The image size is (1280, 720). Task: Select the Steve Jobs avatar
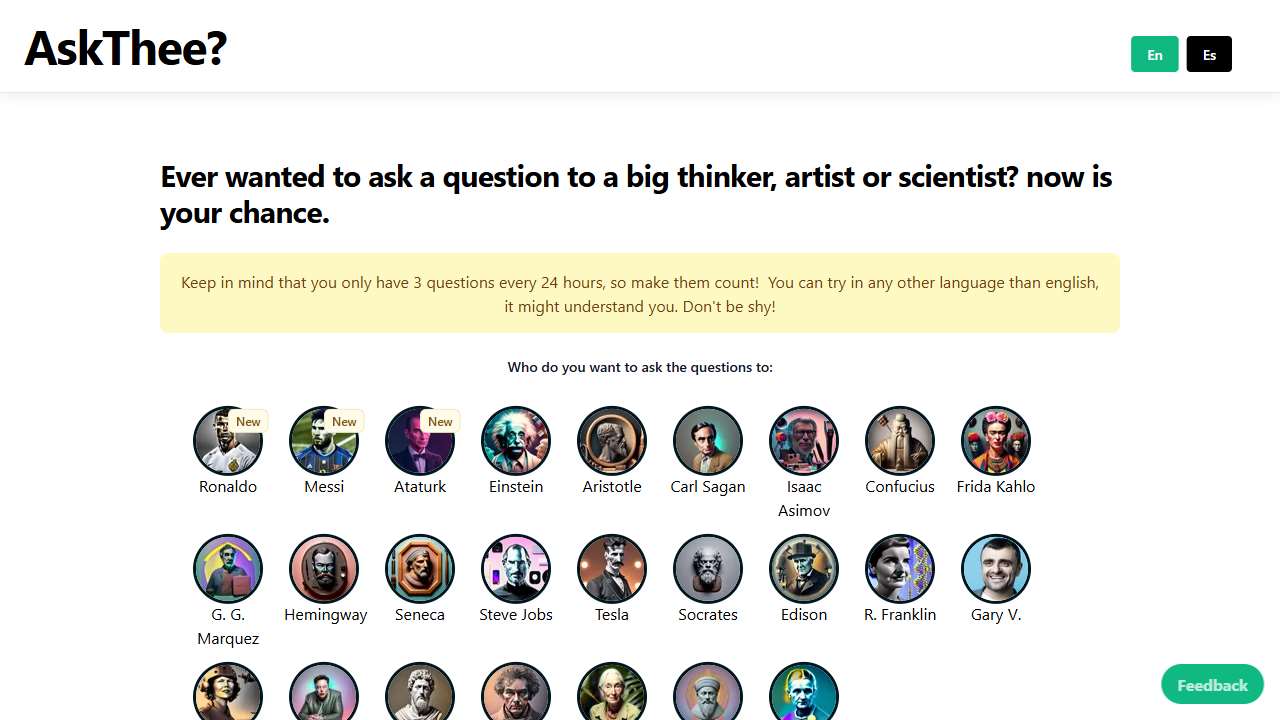pyautogui.click(x=516, y=568)
